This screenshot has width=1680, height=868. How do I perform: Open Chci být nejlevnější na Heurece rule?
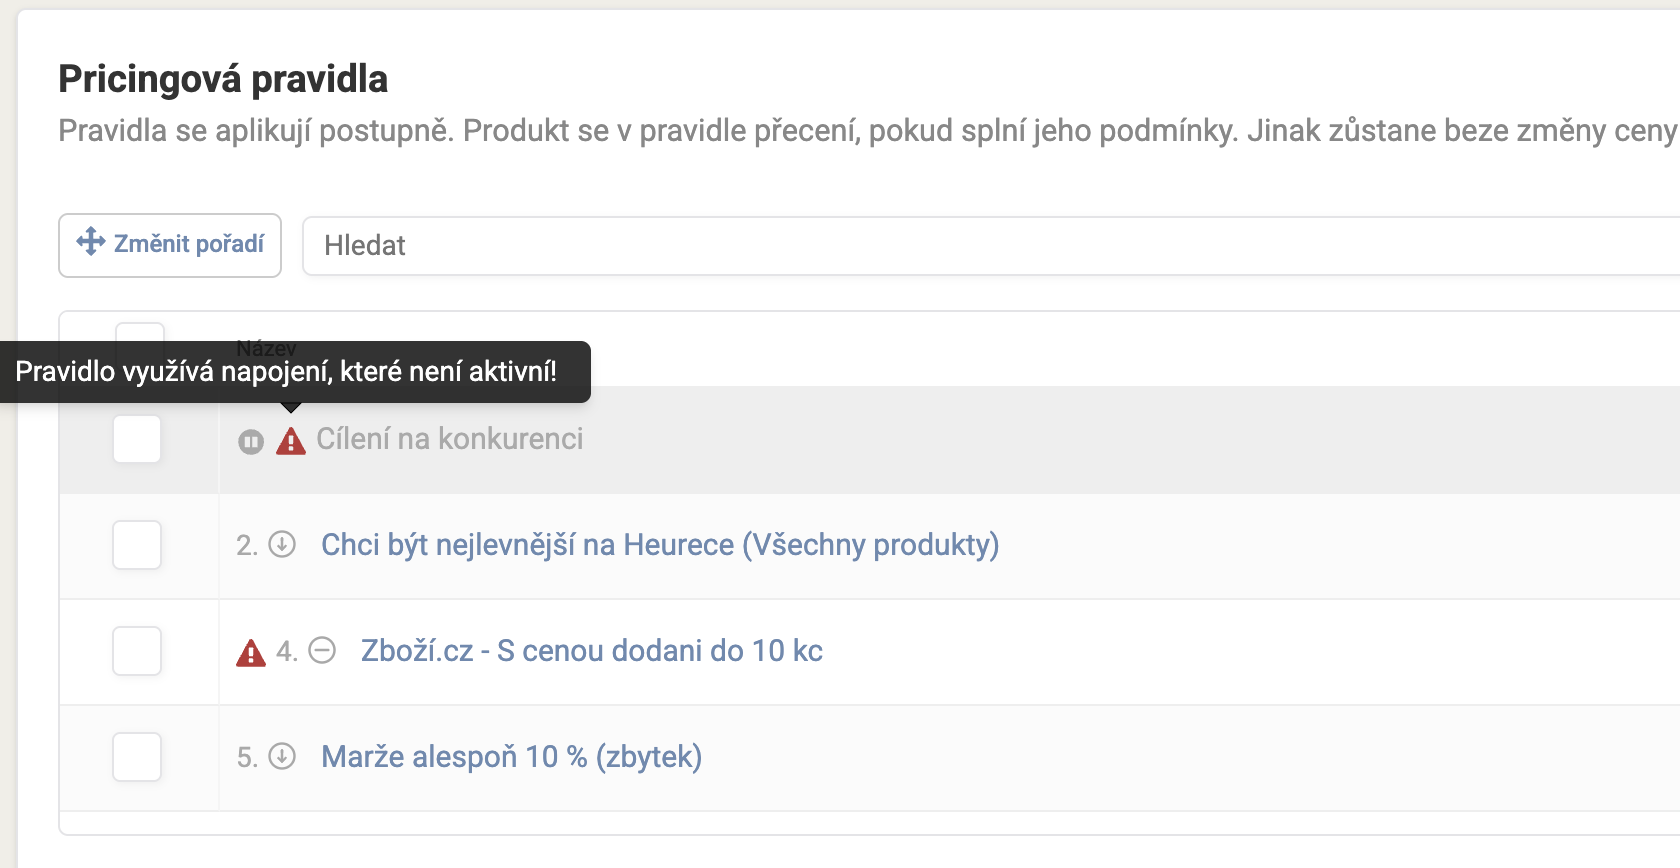coord(659,545)
